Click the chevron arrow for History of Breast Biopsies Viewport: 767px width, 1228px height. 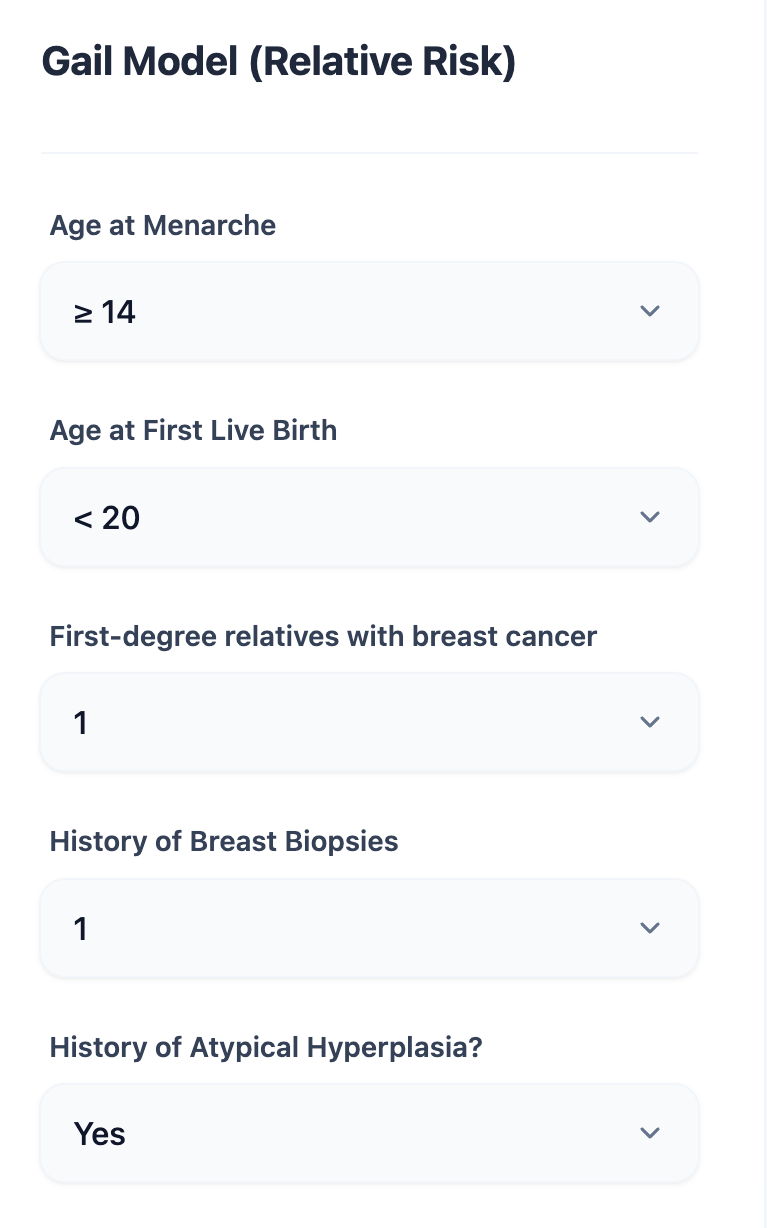pos(650,928)
